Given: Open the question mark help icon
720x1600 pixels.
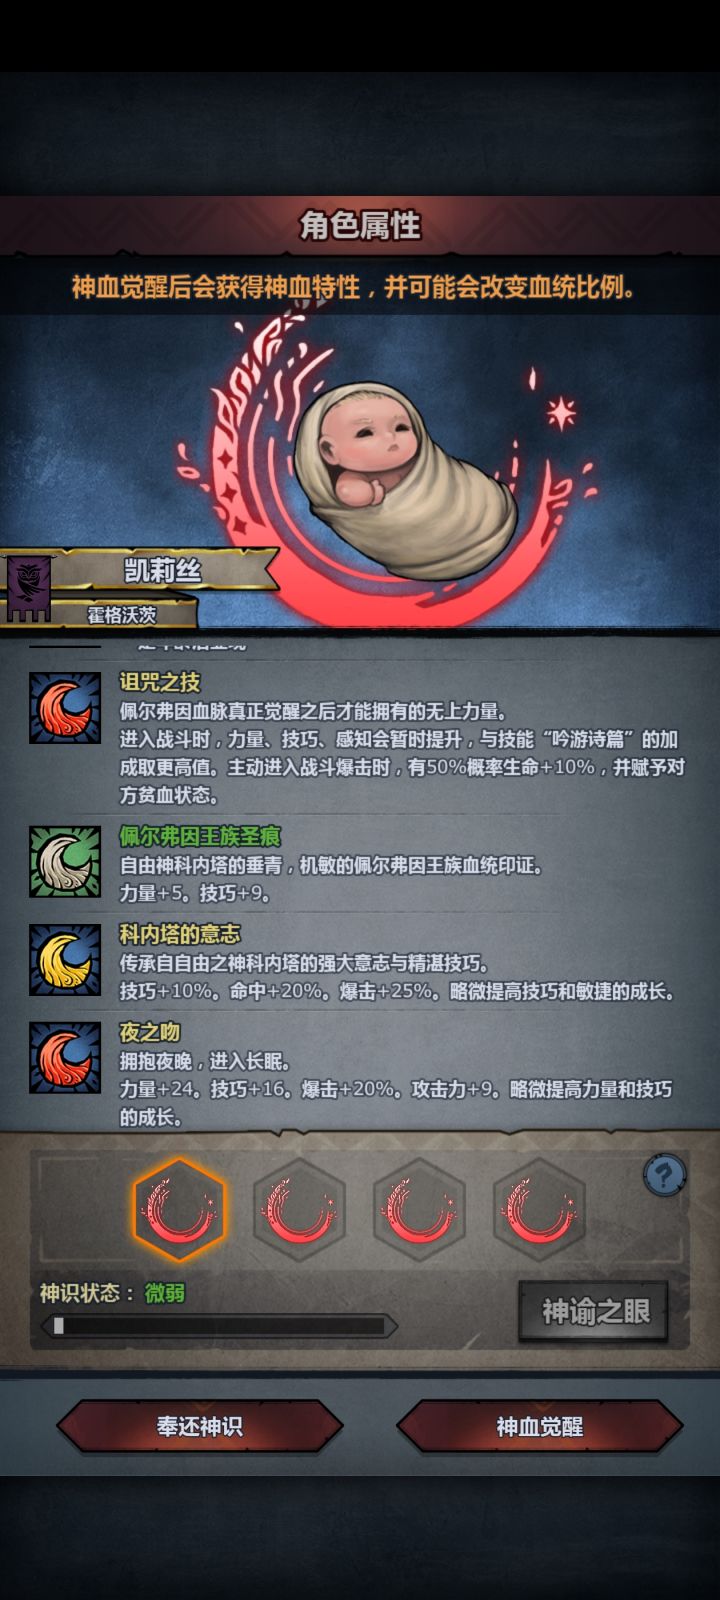Looking at the screenshot, I should tap(665, 1175).
